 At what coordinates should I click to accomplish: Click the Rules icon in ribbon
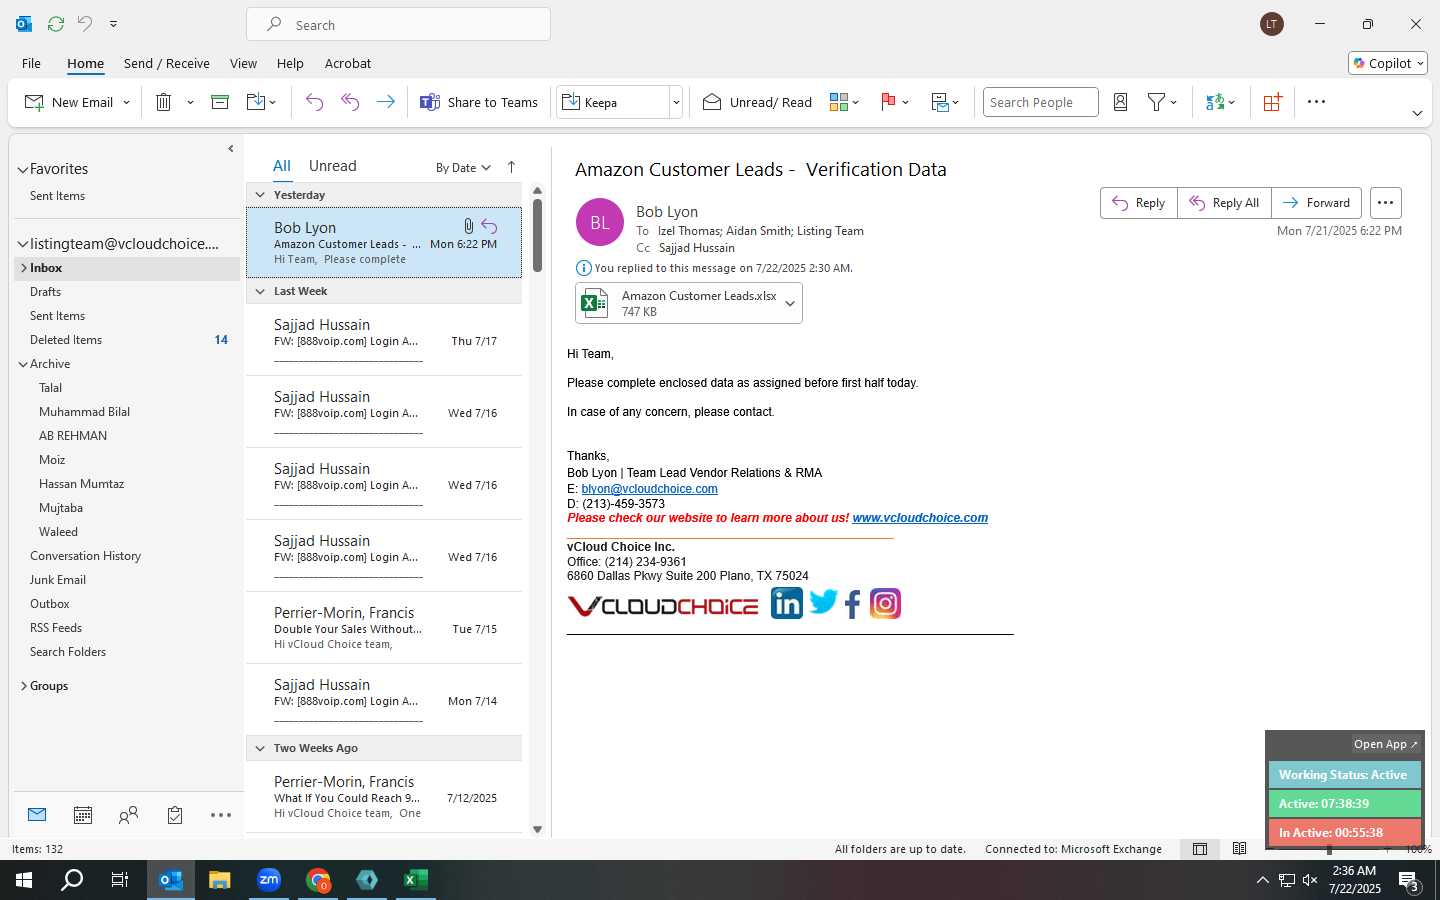(940, 102)
